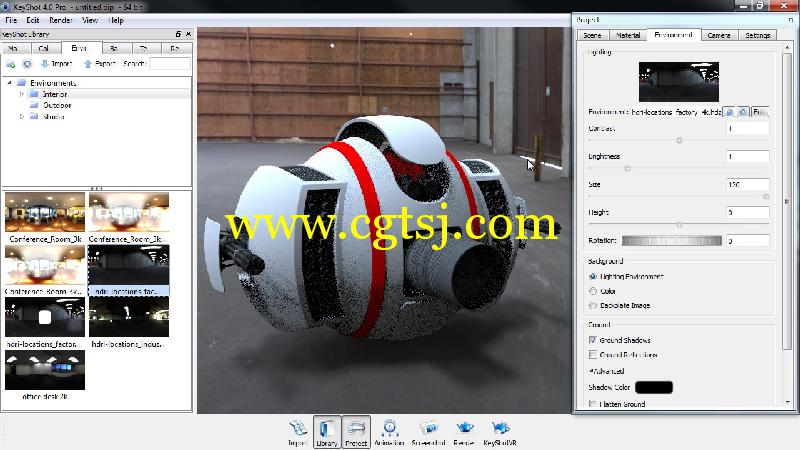Click the Library Search field

(x=170, y=64)
